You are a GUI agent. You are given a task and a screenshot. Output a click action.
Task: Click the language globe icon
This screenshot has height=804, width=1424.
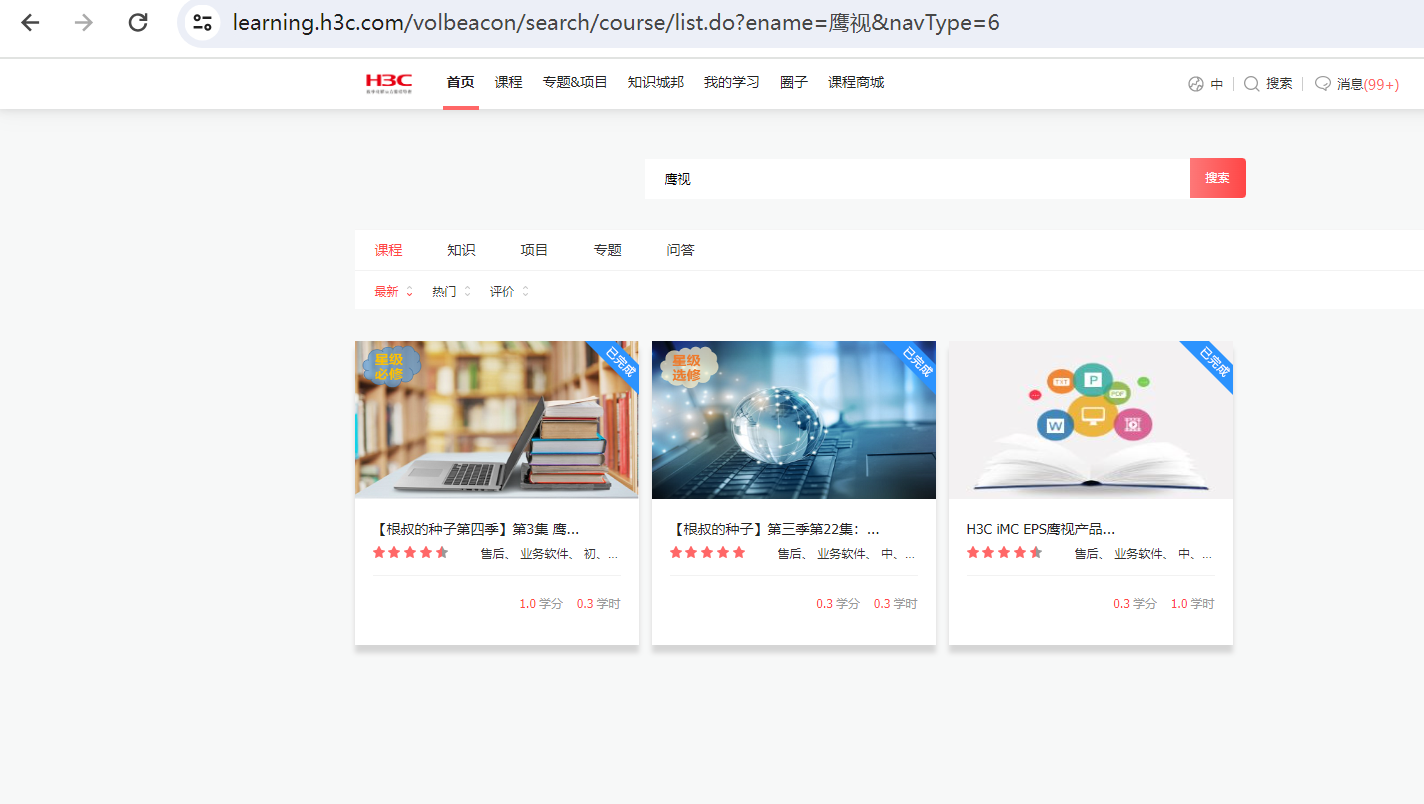pos(1195,84)
